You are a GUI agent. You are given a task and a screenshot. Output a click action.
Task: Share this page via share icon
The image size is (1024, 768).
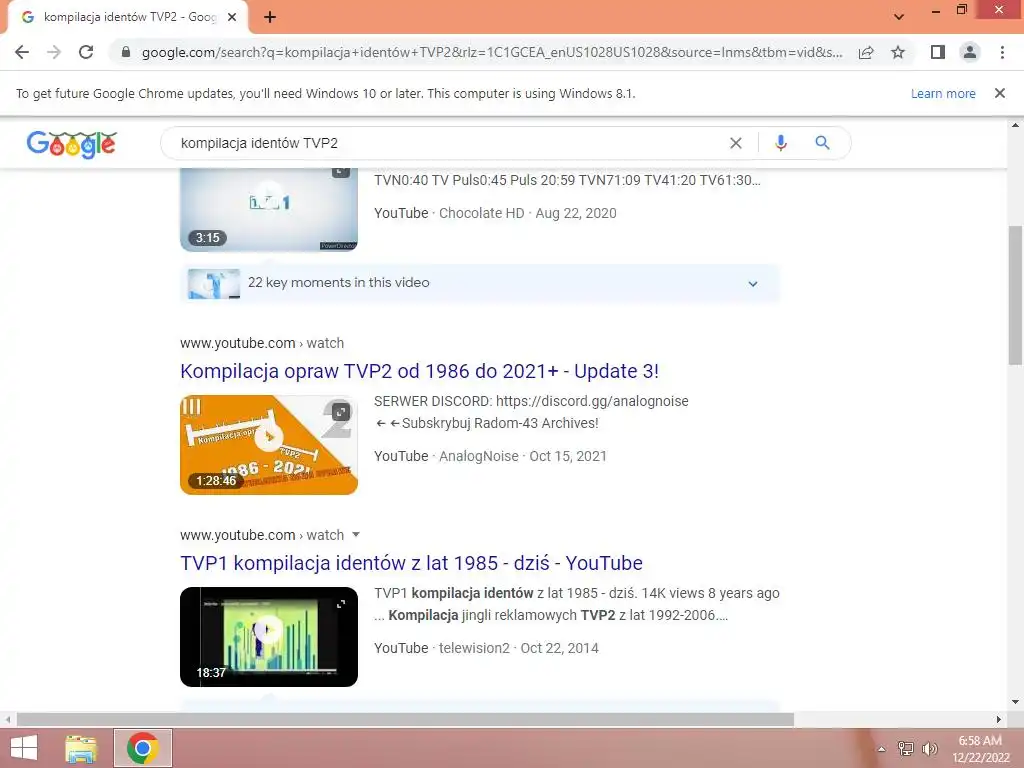click(866, 52)
